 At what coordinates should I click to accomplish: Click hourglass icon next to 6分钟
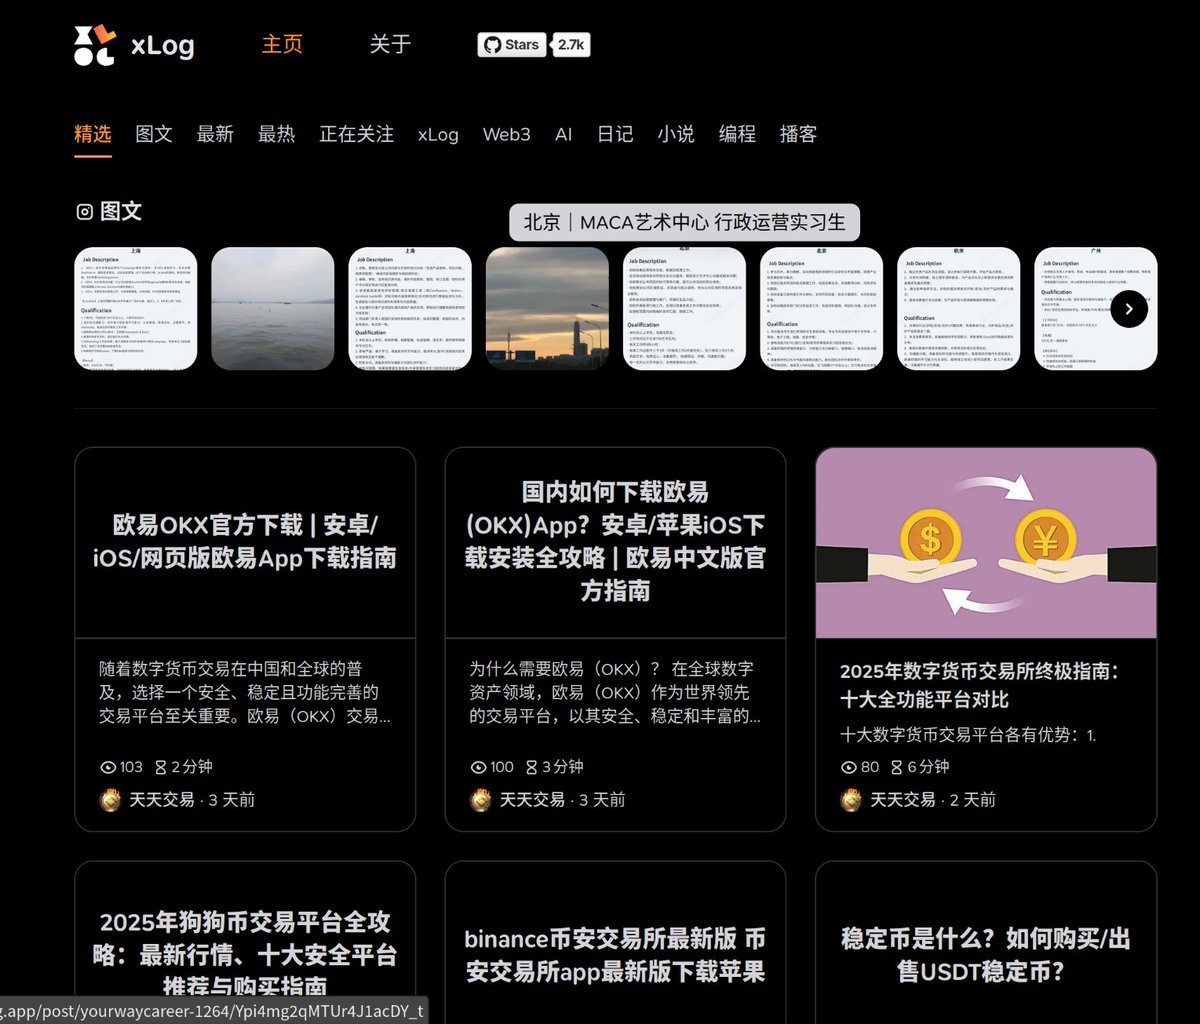tap(896, 767)
